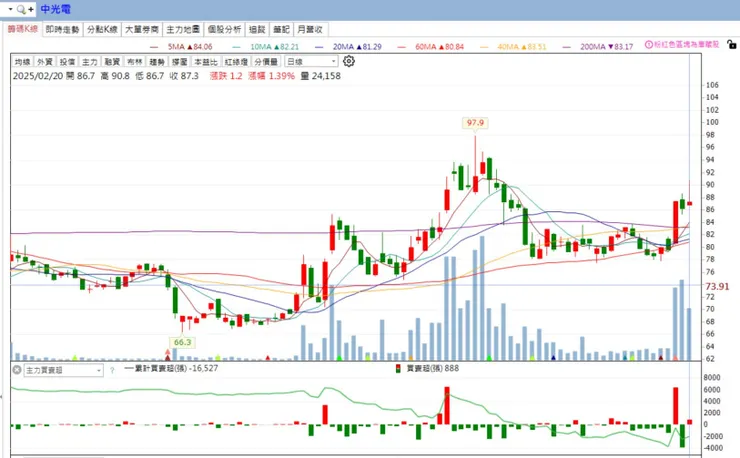Click the 累計買賣超(張) -16,527 legend

click(171, 368)
